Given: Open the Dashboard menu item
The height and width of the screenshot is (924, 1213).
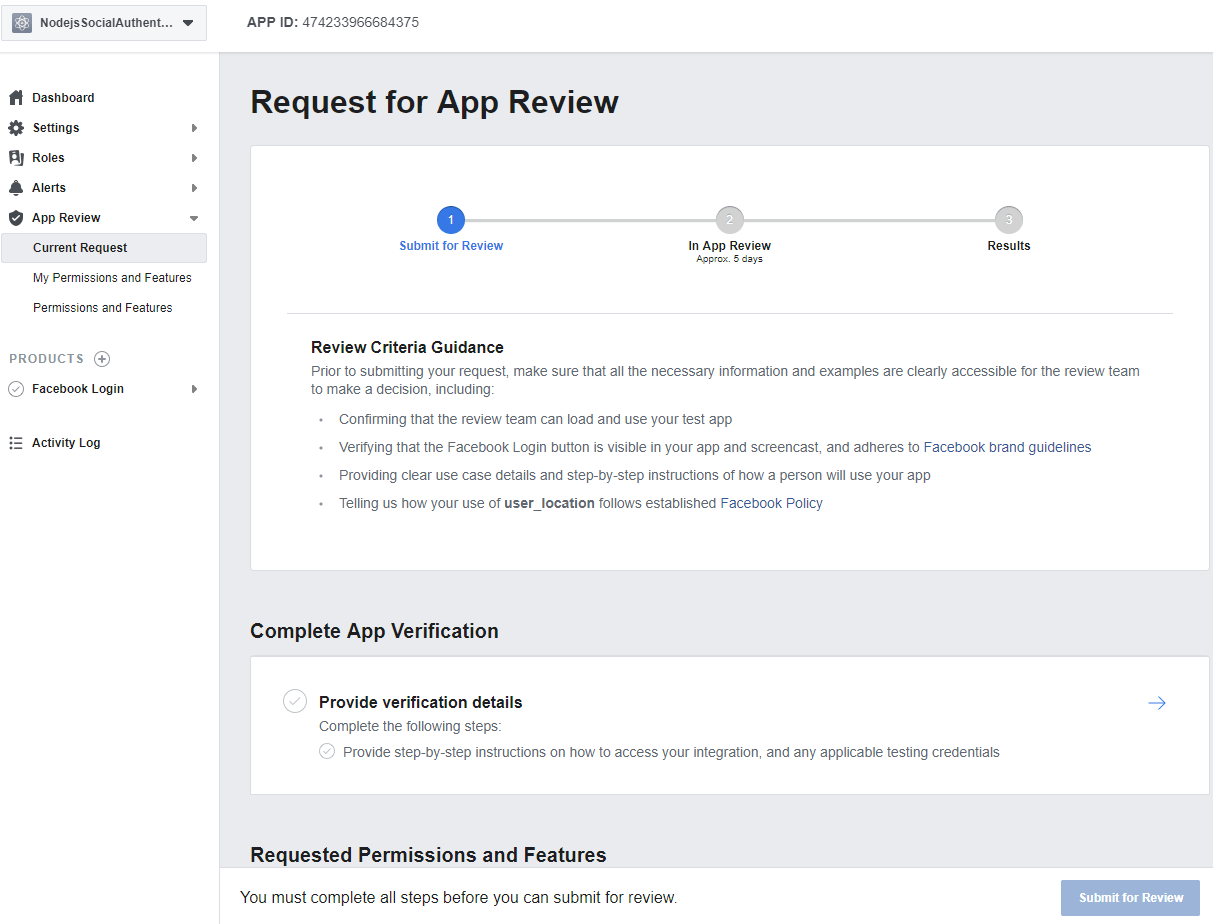Looking at the screenshot, I should [63, 98].
